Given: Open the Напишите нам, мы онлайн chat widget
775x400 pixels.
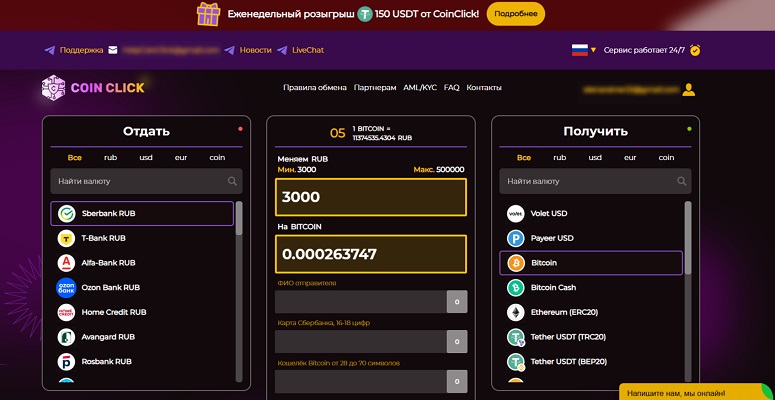Looking at the screenshot, I should 697,393.
